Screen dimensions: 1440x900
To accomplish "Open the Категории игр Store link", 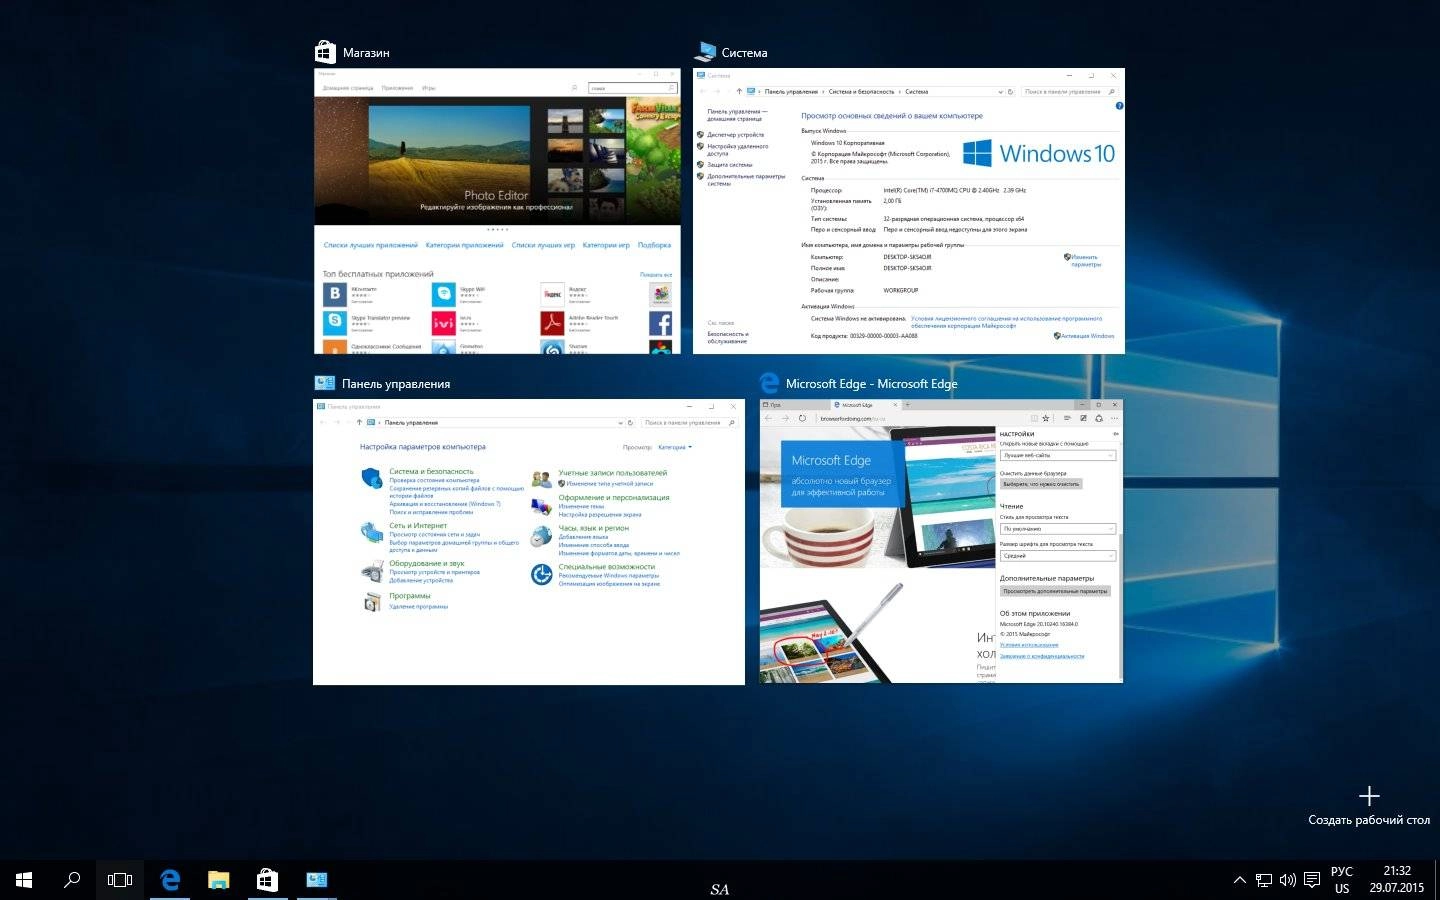I will pos(606,245).
